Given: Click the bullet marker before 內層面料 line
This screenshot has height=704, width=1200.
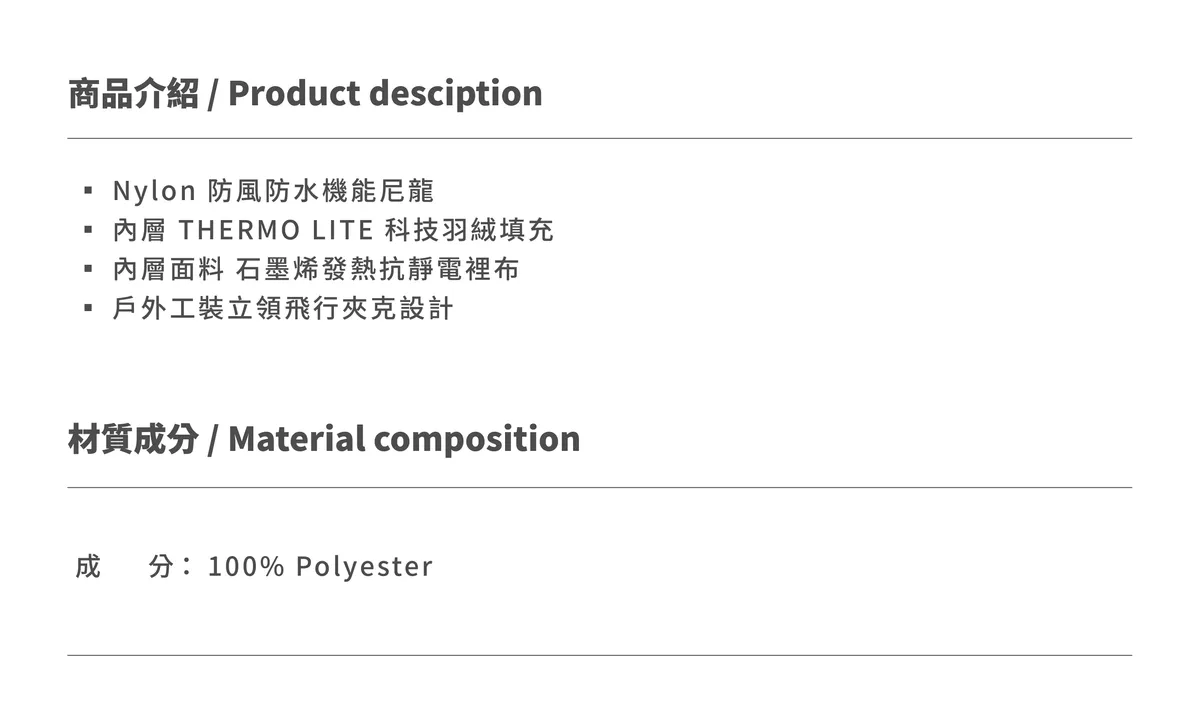Looking at the screenshot, I should (x=89, y=269).
